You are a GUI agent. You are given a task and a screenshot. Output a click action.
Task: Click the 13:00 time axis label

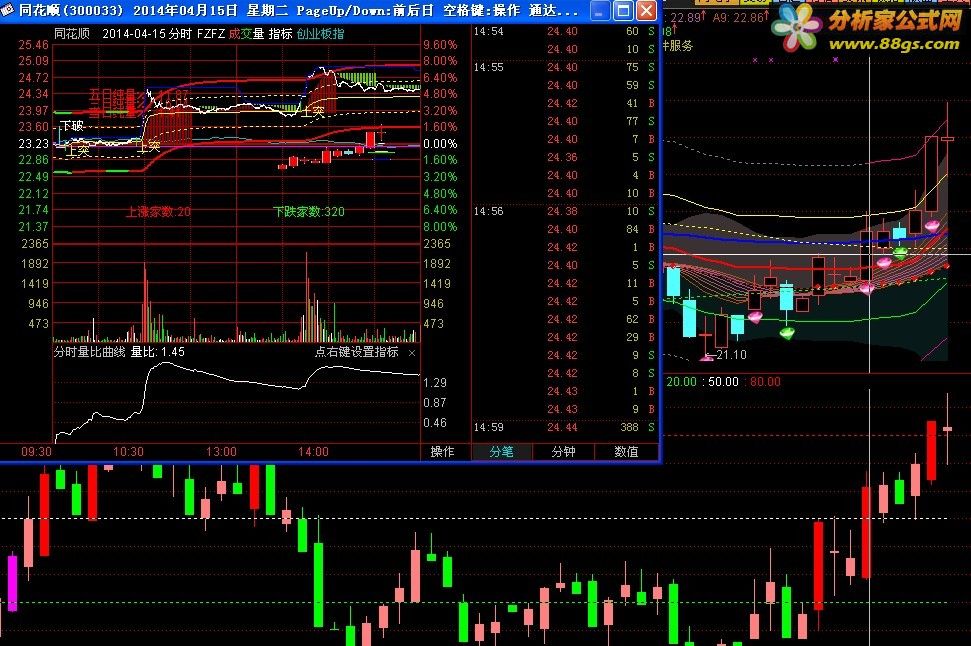(x=221, y=452)
